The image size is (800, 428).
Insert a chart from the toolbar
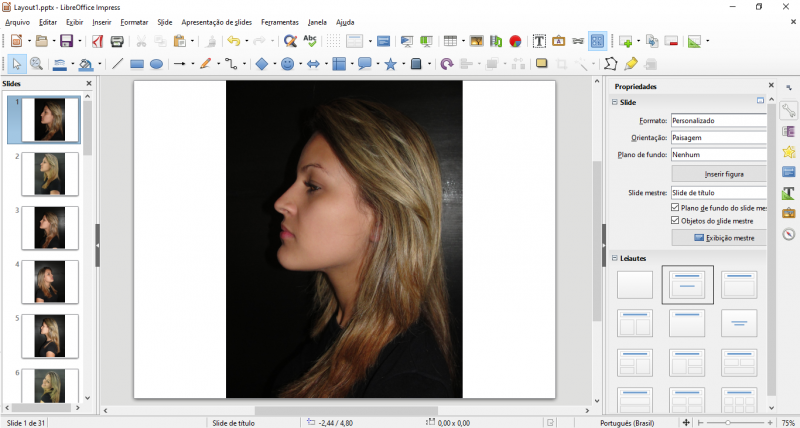point(515,41)
